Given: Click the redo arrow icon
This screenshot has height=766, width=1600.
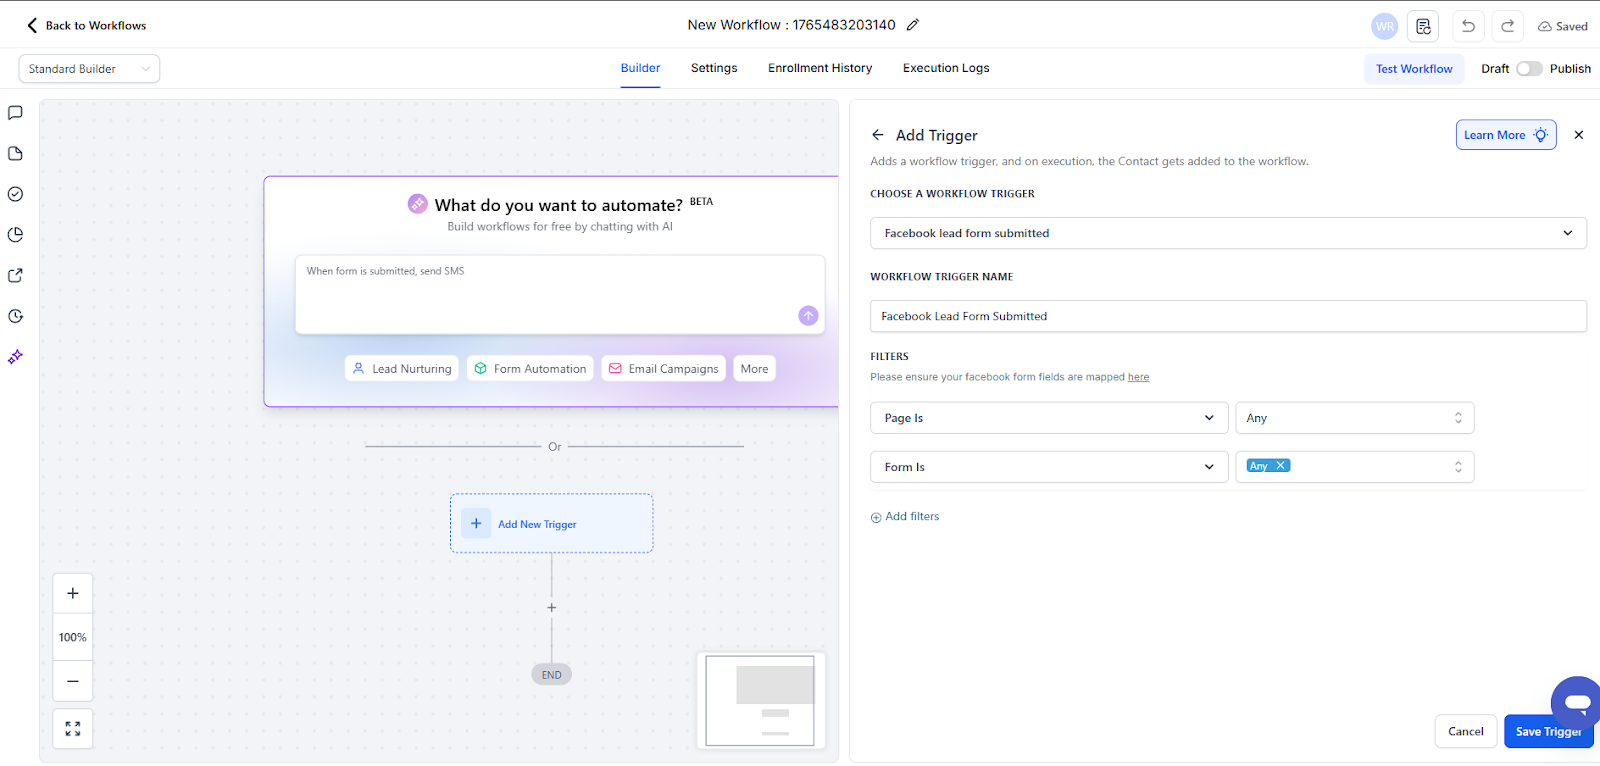Looking at the screenshot, I should 1507,26.
